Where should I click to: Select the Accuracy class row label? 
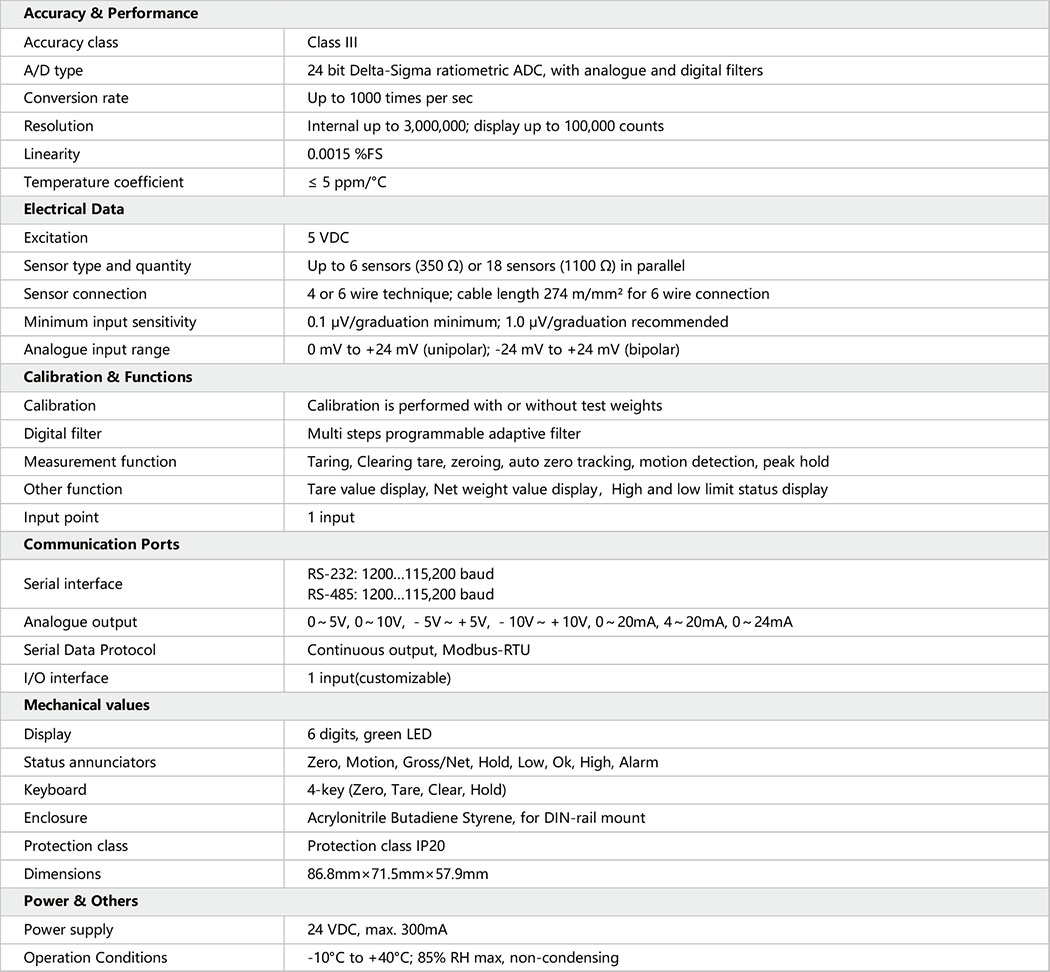tap(71, 42)
